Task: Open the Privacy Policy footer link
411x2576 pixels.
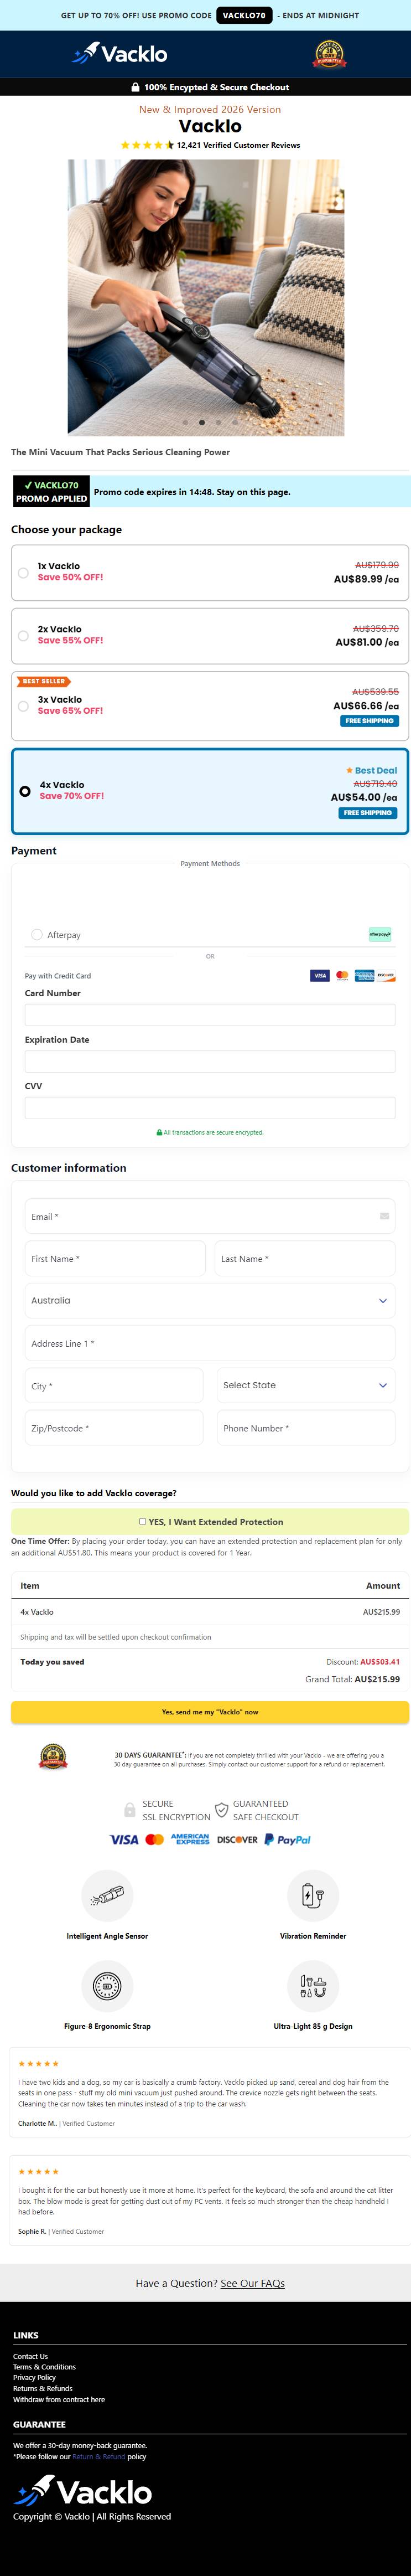Action: tap(34, 2377)
